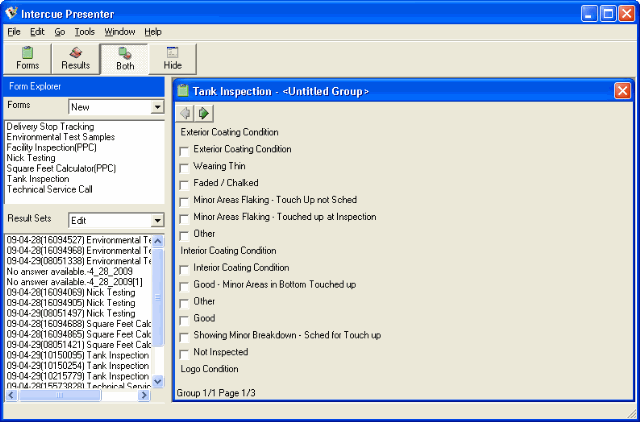Select Facility Inspection(PPC) form
The image size is (640, 422).
[x=51, y=147]
